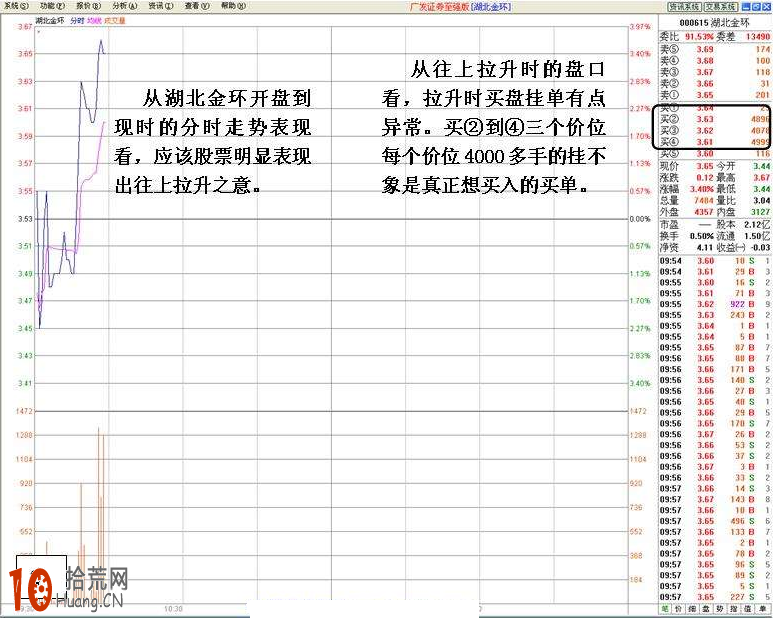Click the 净资 4.11 value
This screenshot has width=773, height=618.
704,247
